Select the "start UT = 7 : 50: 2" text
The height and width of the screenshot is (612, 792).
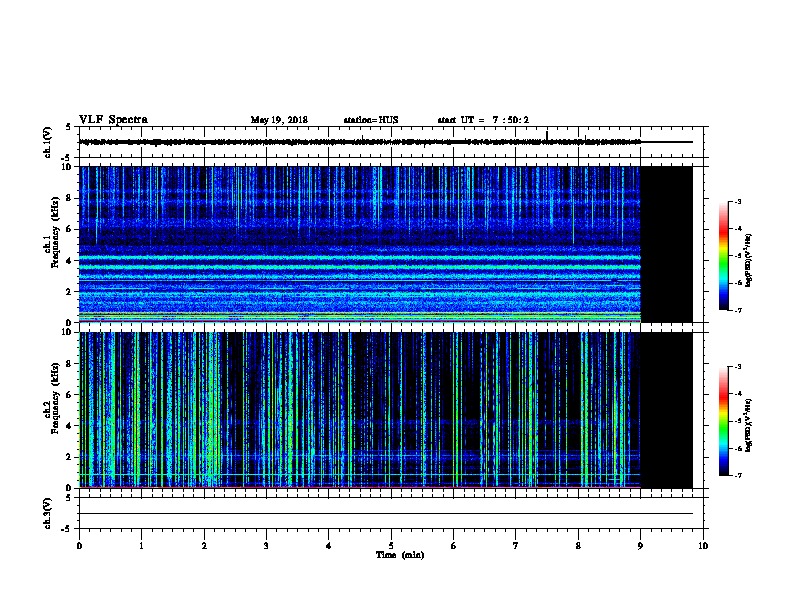pyautogui.click(x=483, y=120)
